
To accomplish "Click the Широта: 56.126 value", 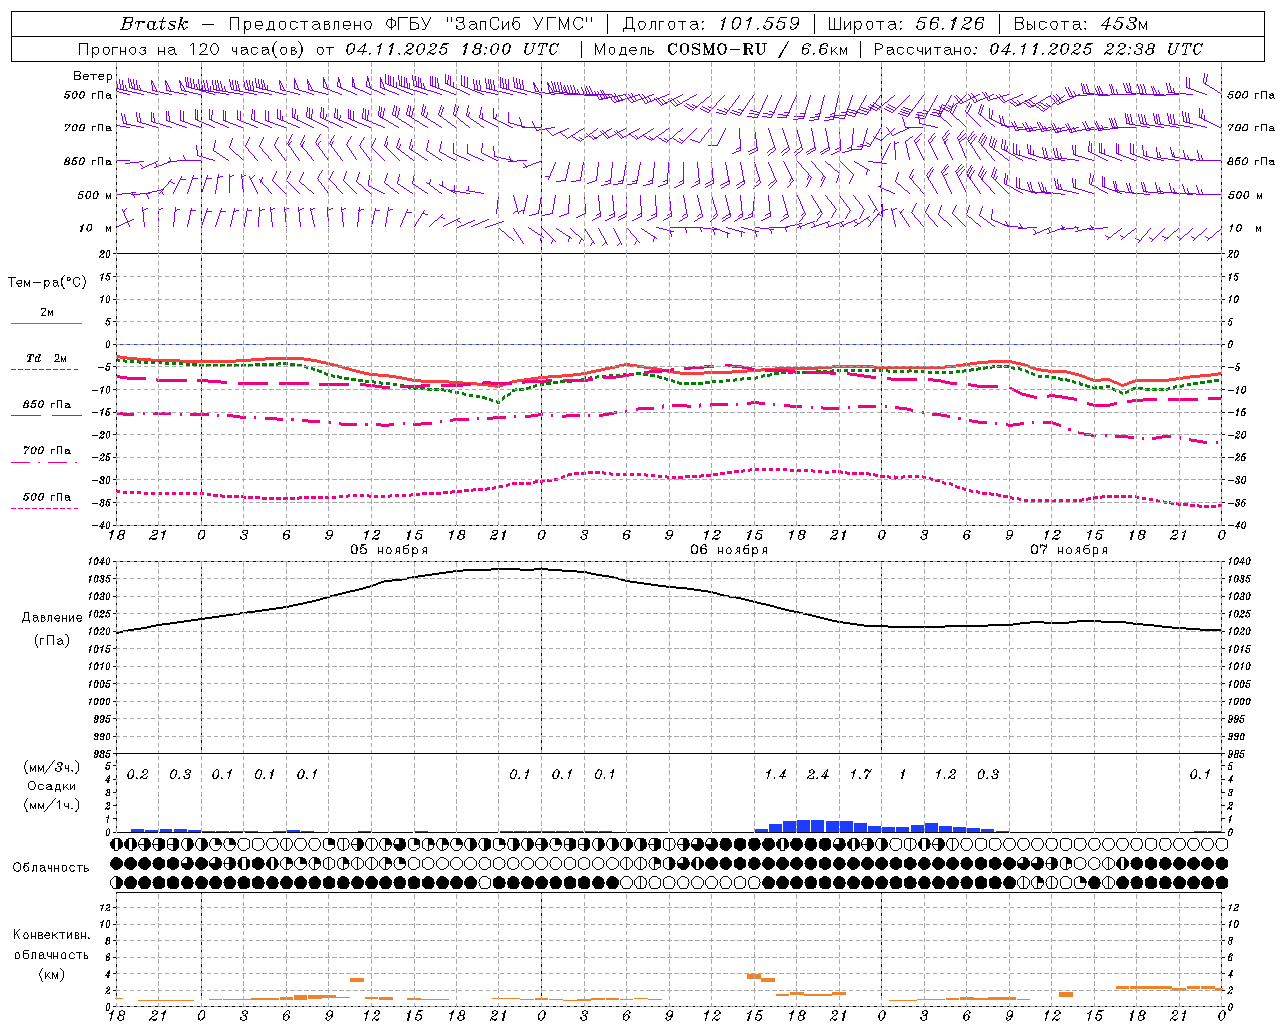I will 907,24.
